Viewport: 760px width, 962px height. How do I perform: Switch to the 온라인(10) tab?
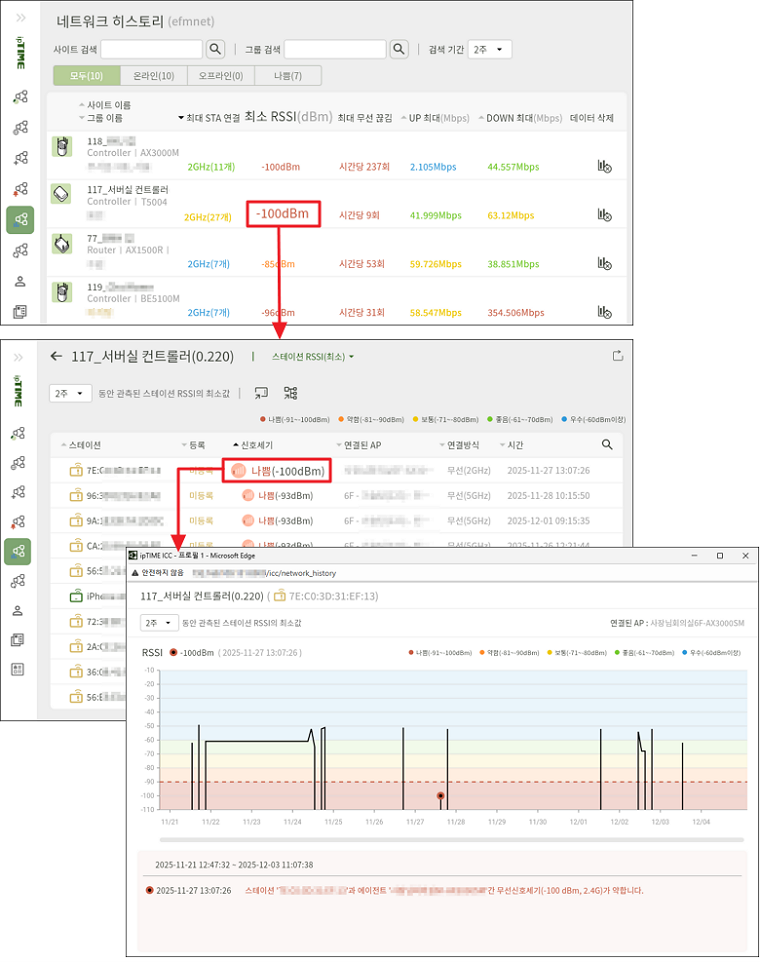(x=153, y=76)
